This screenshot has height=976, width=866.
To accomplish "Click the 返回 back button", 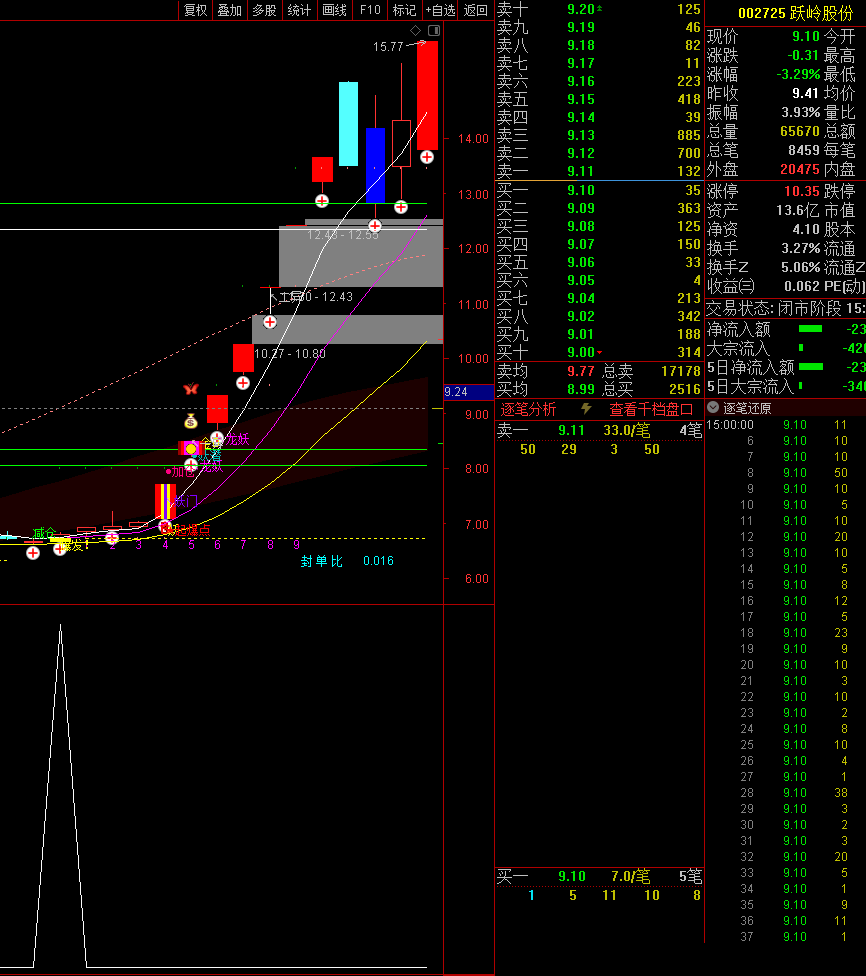I will click(x=476, y=10).
